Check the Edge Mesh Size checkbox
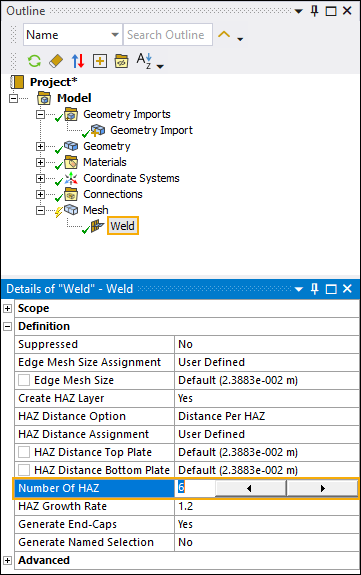Screen dimensions: 361x575 pos(24,380)
